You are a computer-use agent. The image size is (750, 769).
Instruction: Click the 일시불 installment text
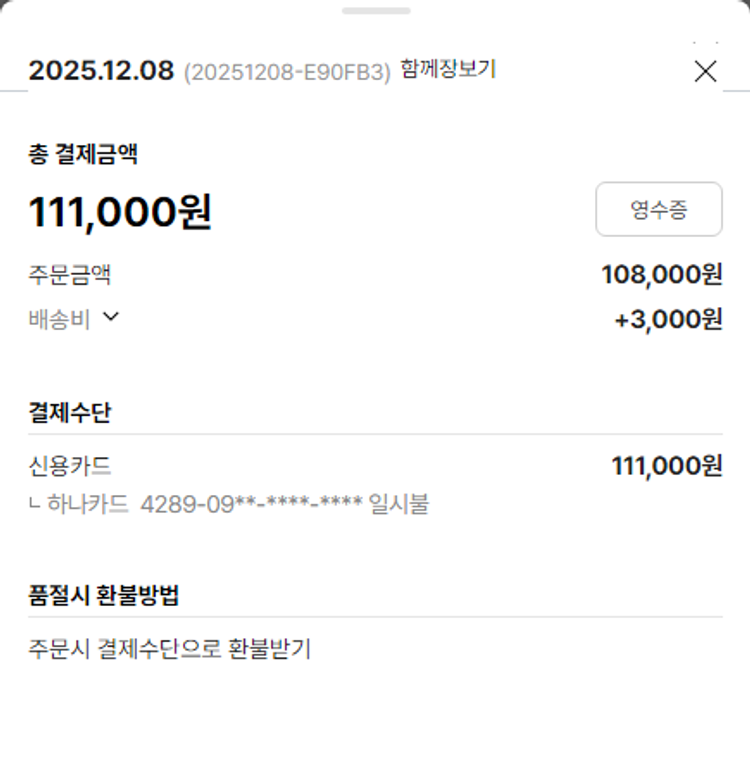tap(399, 504)
